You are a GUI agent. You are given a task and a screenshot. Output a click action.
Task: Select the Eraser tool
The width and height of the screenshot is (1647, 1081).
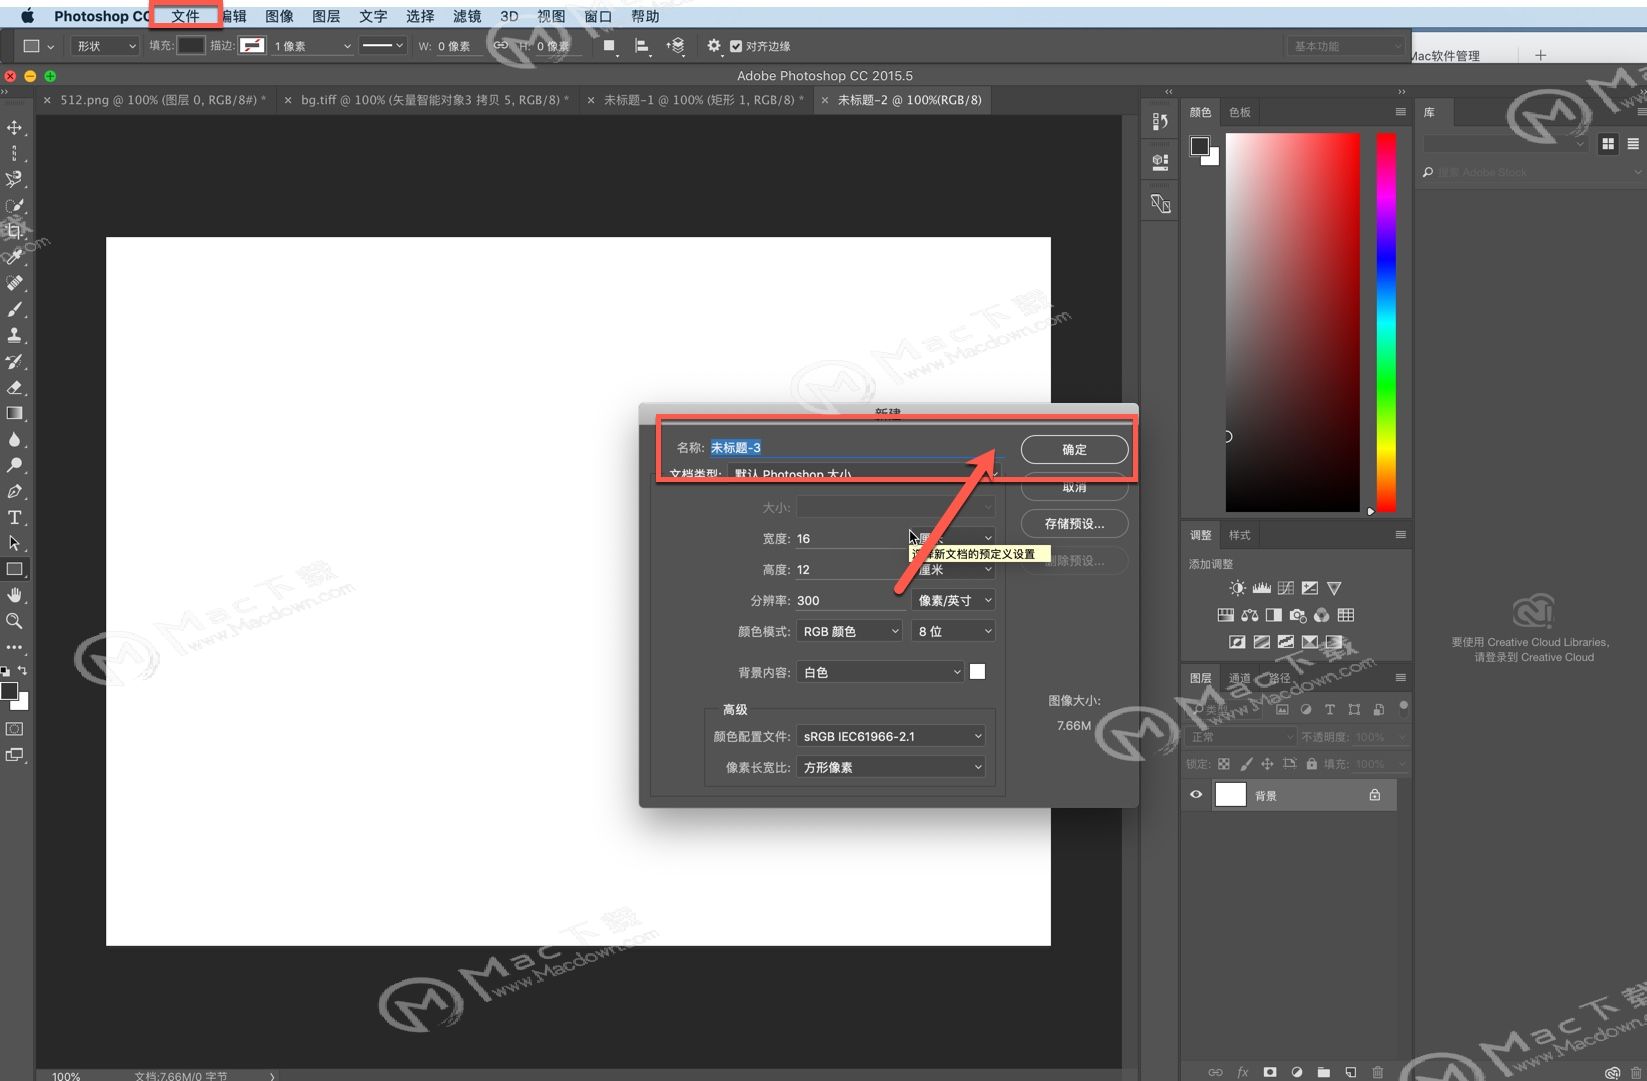[15, 388]
